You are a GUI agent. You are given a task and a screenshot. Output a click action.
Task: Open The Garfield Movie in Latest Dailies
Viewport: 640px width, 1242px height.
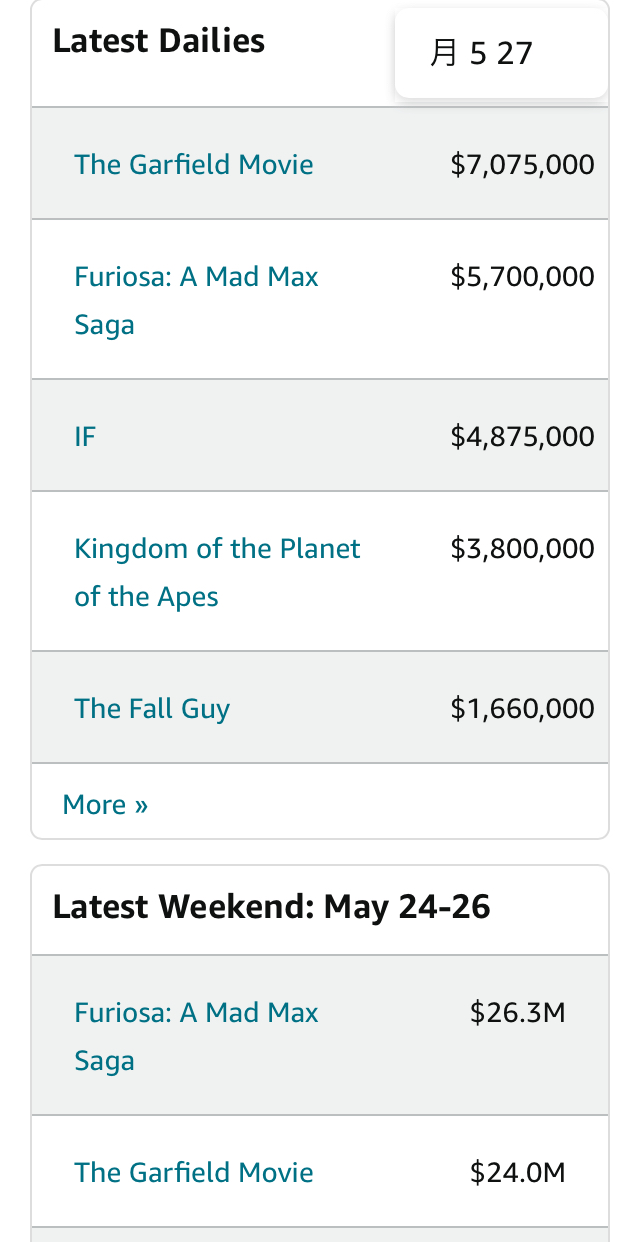click(193, 164)
